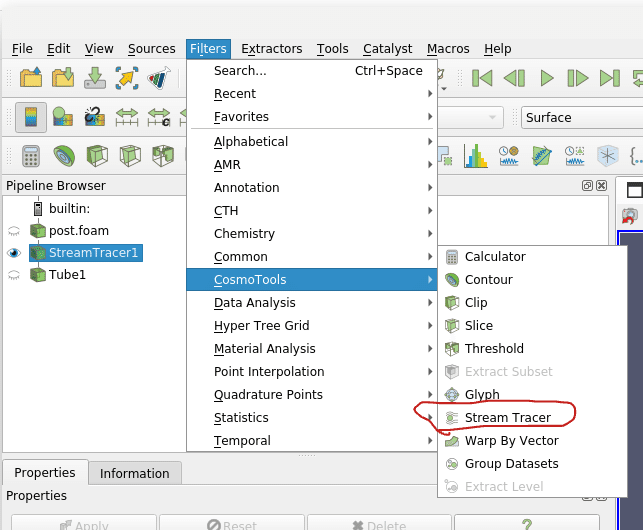The height and width of the screenshot is (530, 643).
Task: Click the Clip toolbar icon
Action: pos(97,156)
